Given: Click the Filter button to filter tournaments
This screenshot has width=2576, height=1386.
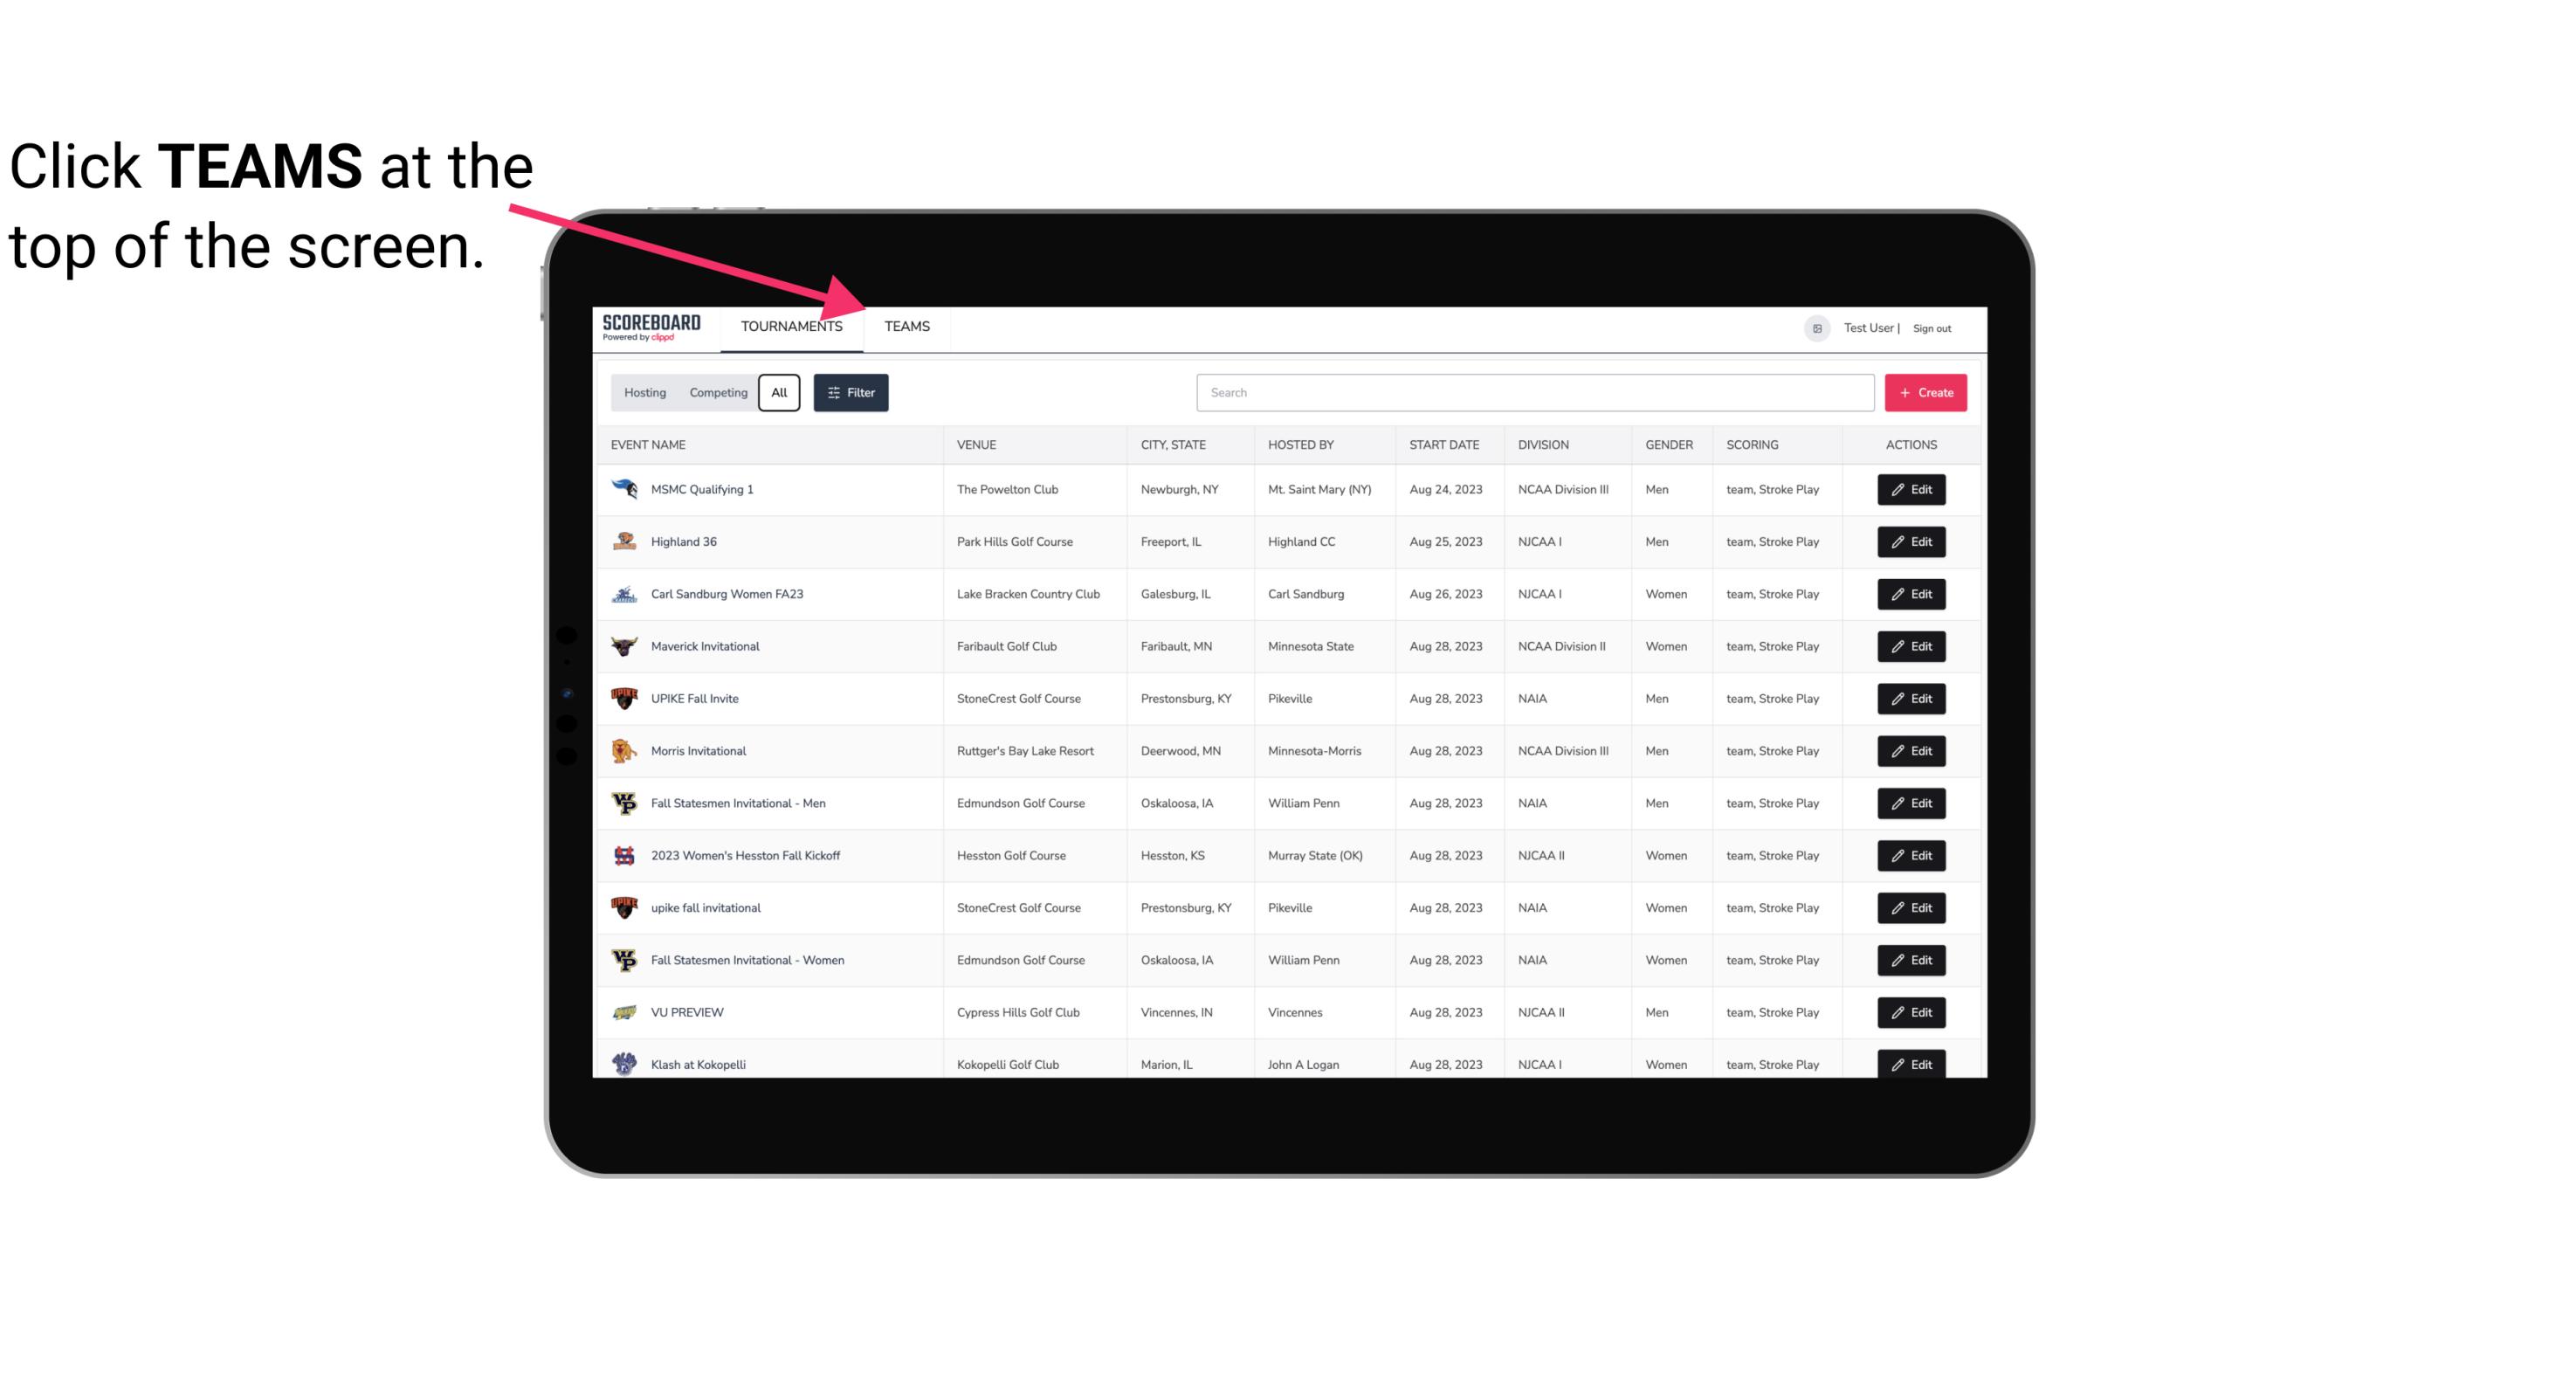Looking at the screenshot, I should click(851, 393).
